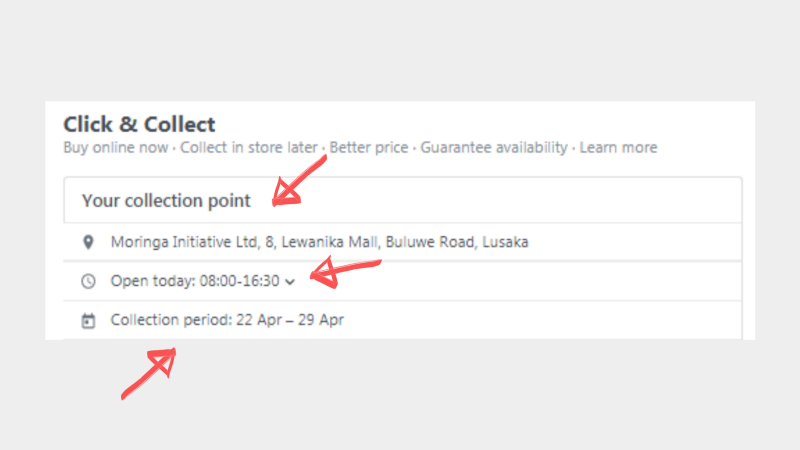The width and height of the screenshot is (800, 450).
Task: Click the 22 Apr – 29 Apr date range
Action: pyautogui.click(x=290, y=321)
